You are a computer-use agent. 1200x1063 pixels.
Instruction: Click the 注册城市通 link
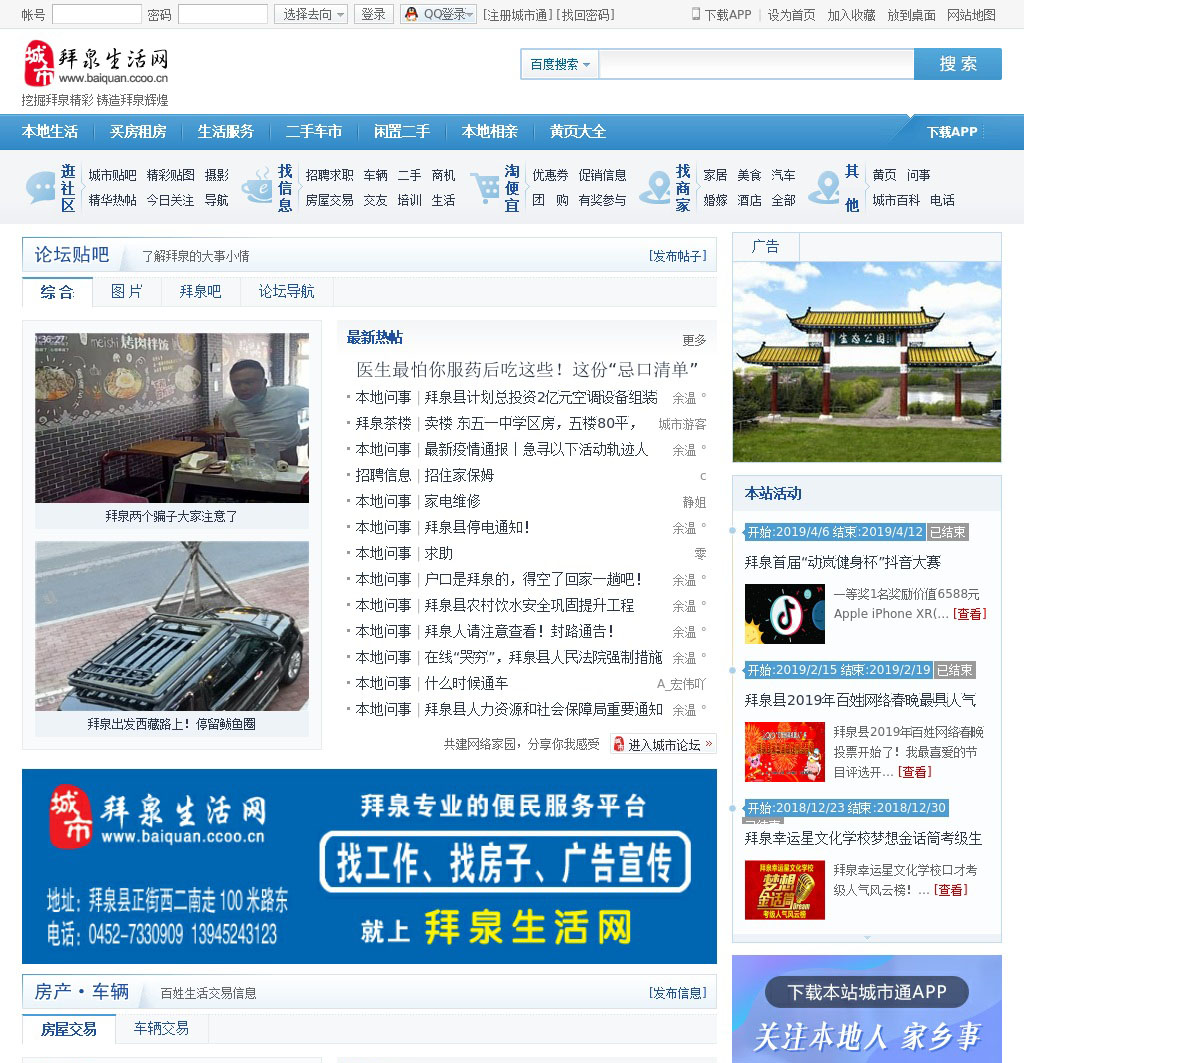pyautogui.click(x=517, y=15)
